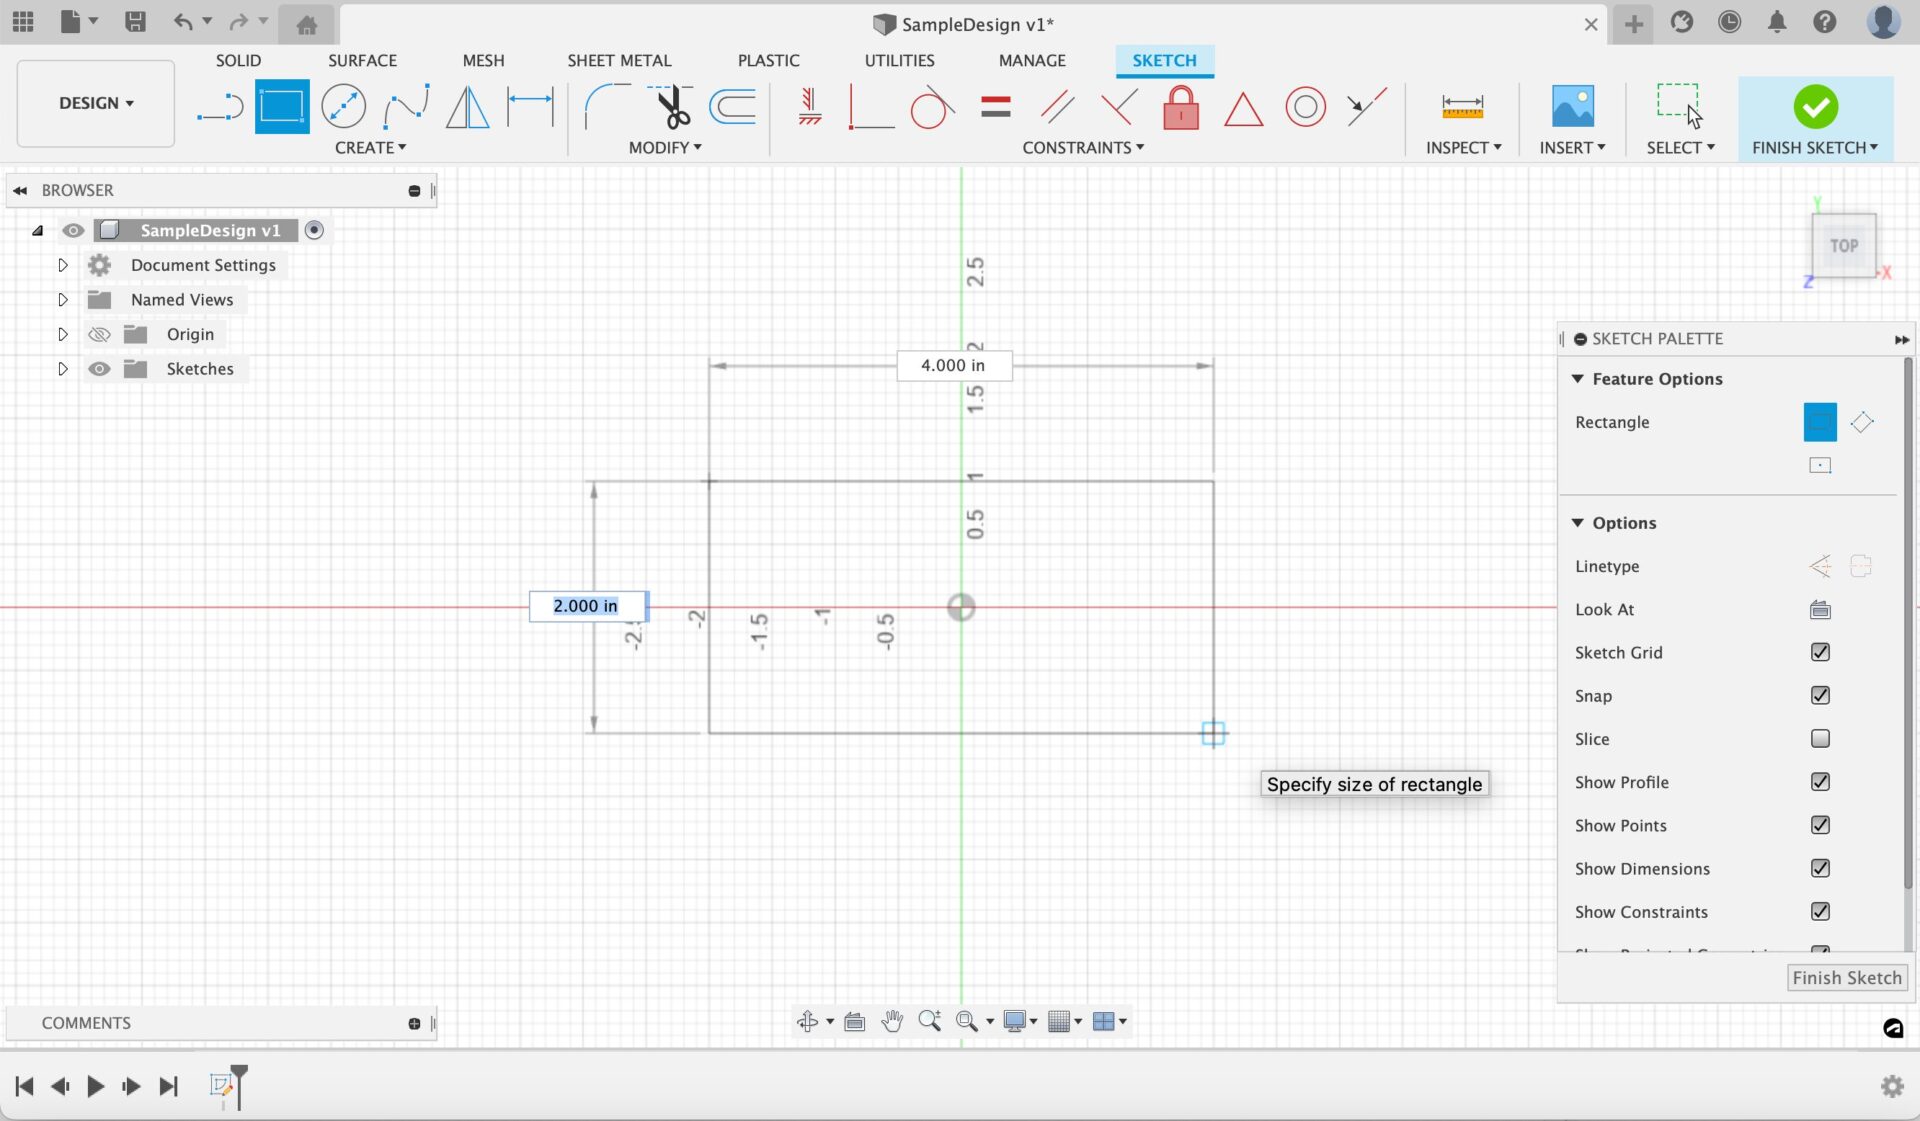Expand Document Settings in the browser
1920x1121 pixels.
coord(62,264)
